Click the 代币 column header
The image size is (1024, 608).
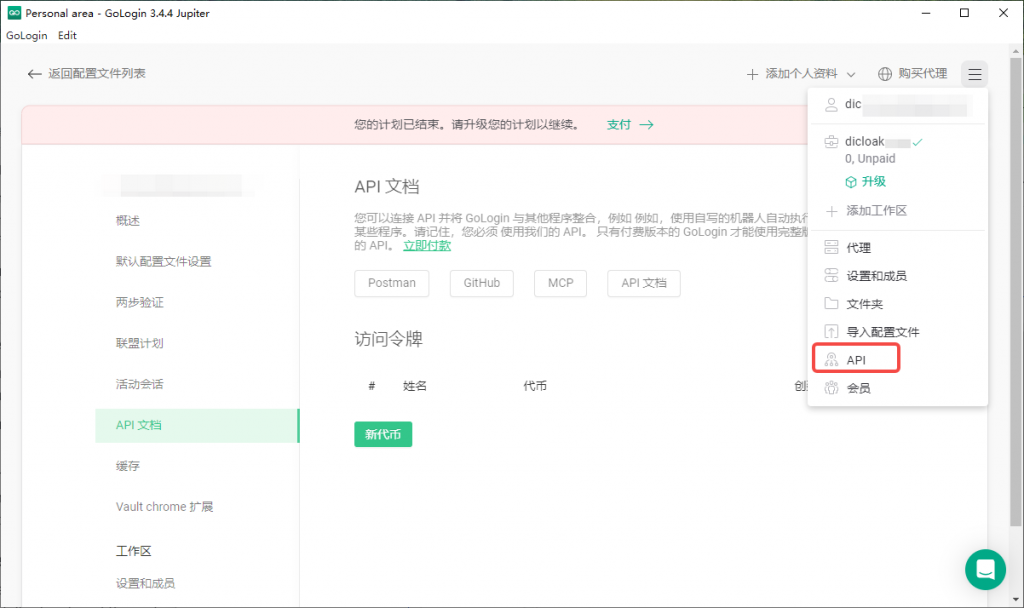(535, 386)
